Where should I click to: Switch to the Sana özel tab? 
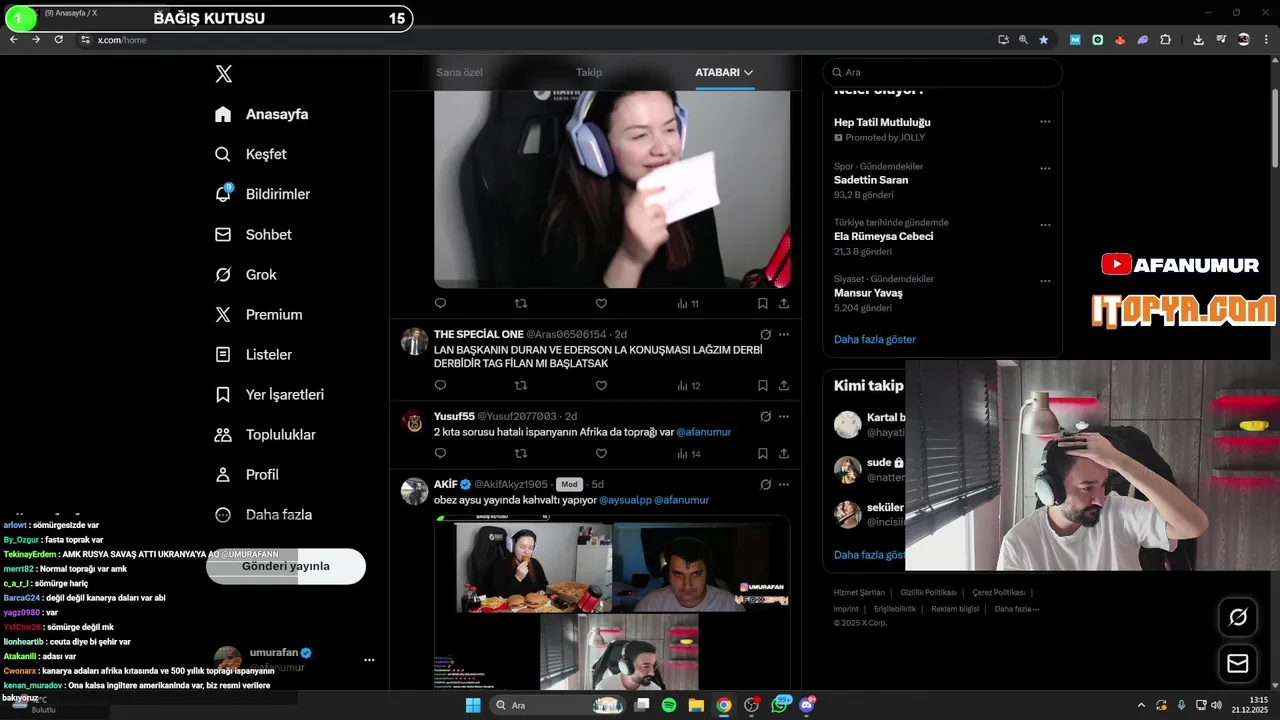(459, 72)
